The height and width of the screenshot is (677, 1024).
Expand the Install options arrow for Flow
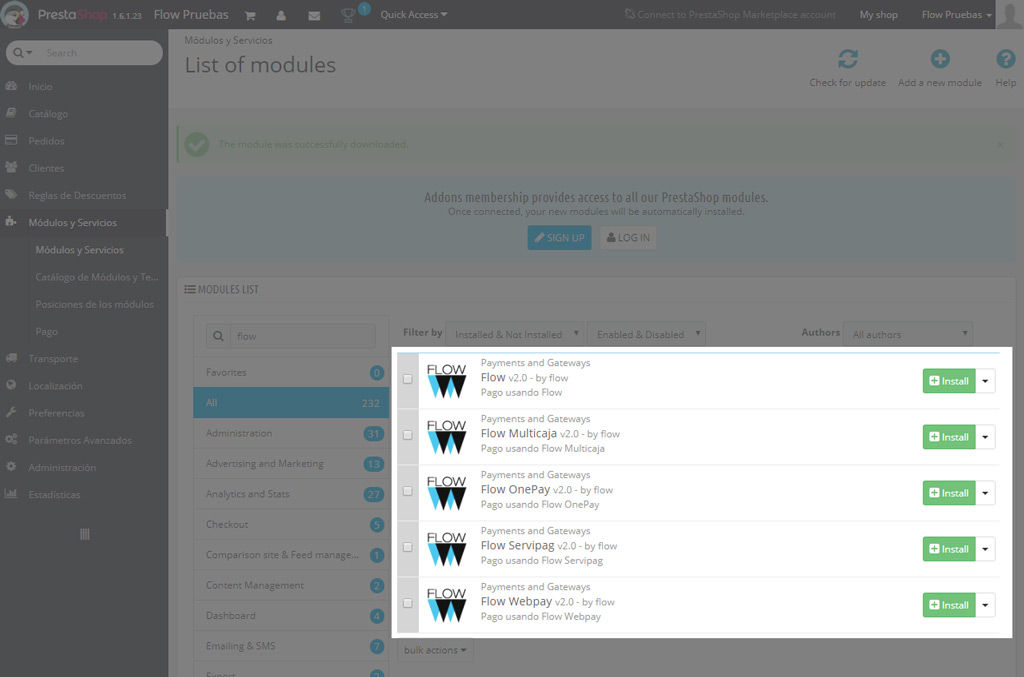[x=985, y=381]
